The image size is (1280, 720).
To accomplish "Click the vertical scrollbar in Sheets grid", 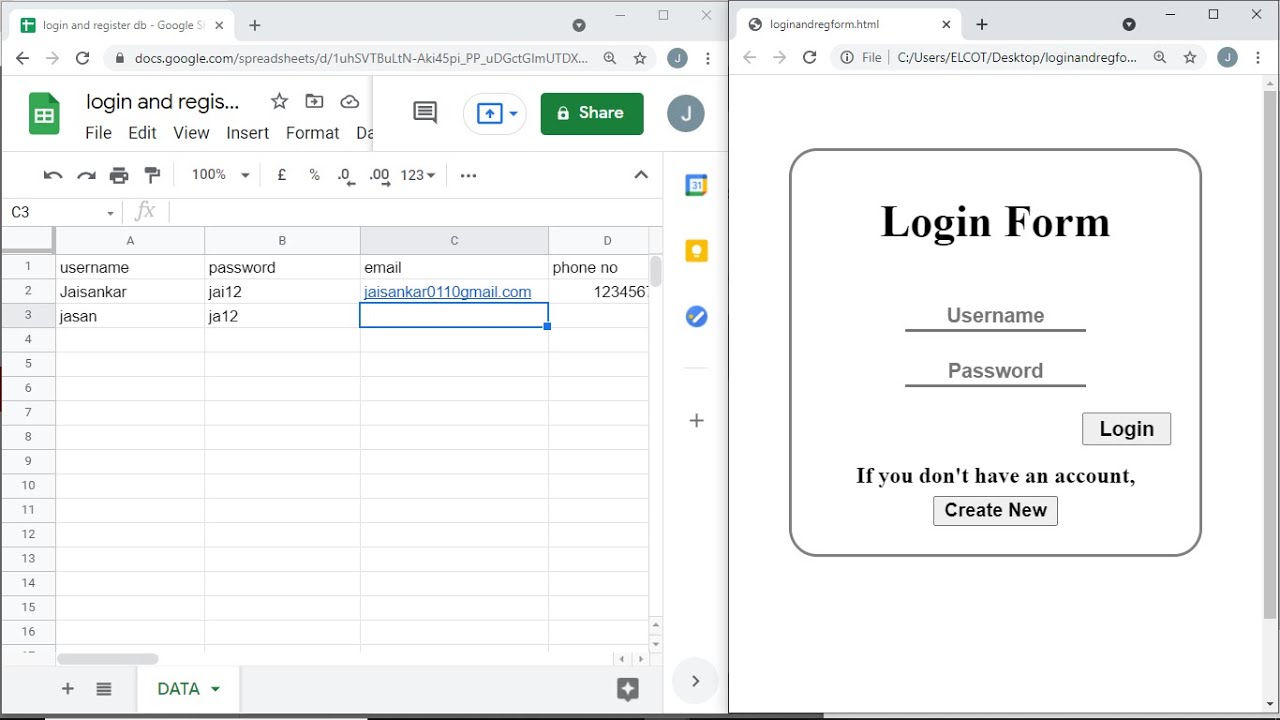I will tap(656, 271).
